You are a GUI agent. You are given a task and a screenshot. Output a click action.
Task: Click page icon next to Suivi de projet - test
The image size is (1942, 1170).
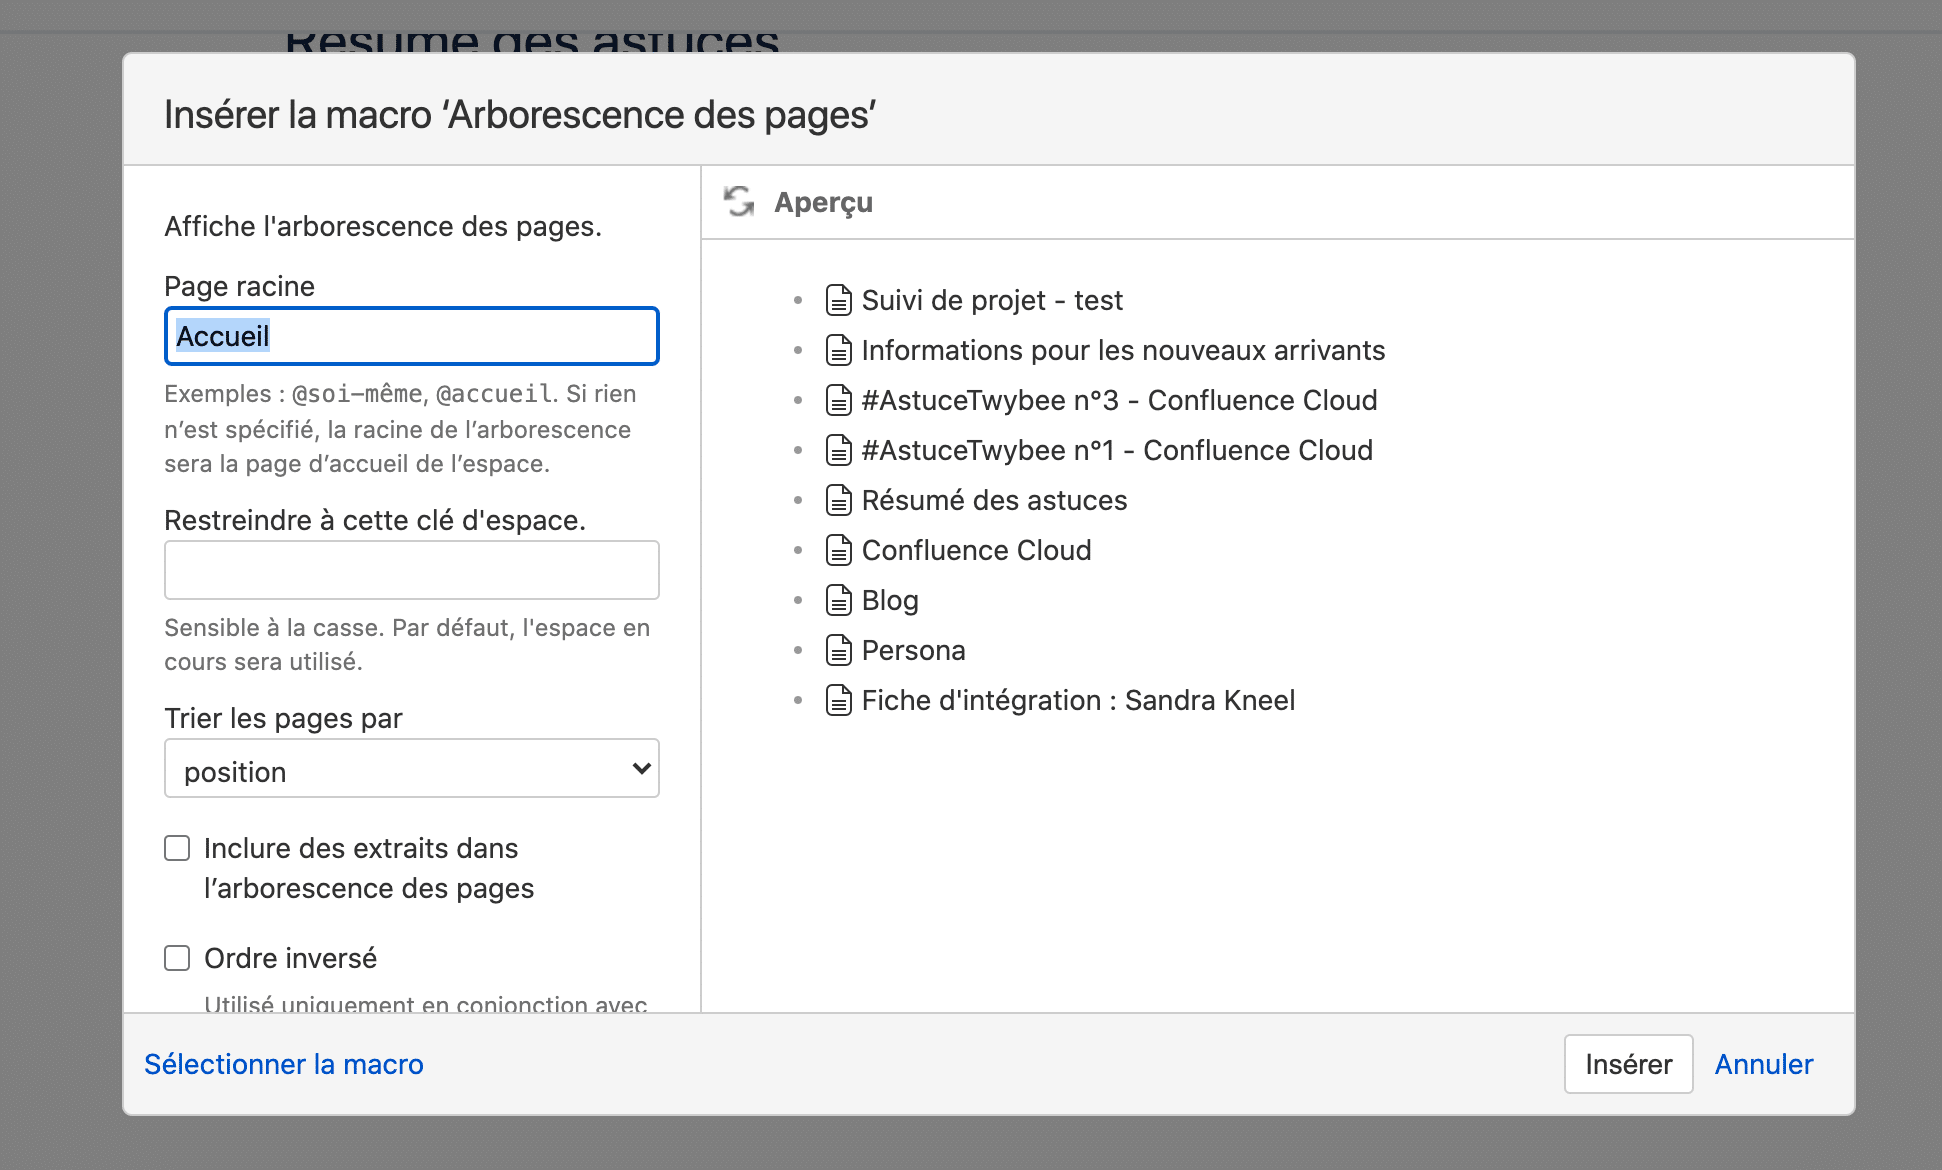point(839,300)
